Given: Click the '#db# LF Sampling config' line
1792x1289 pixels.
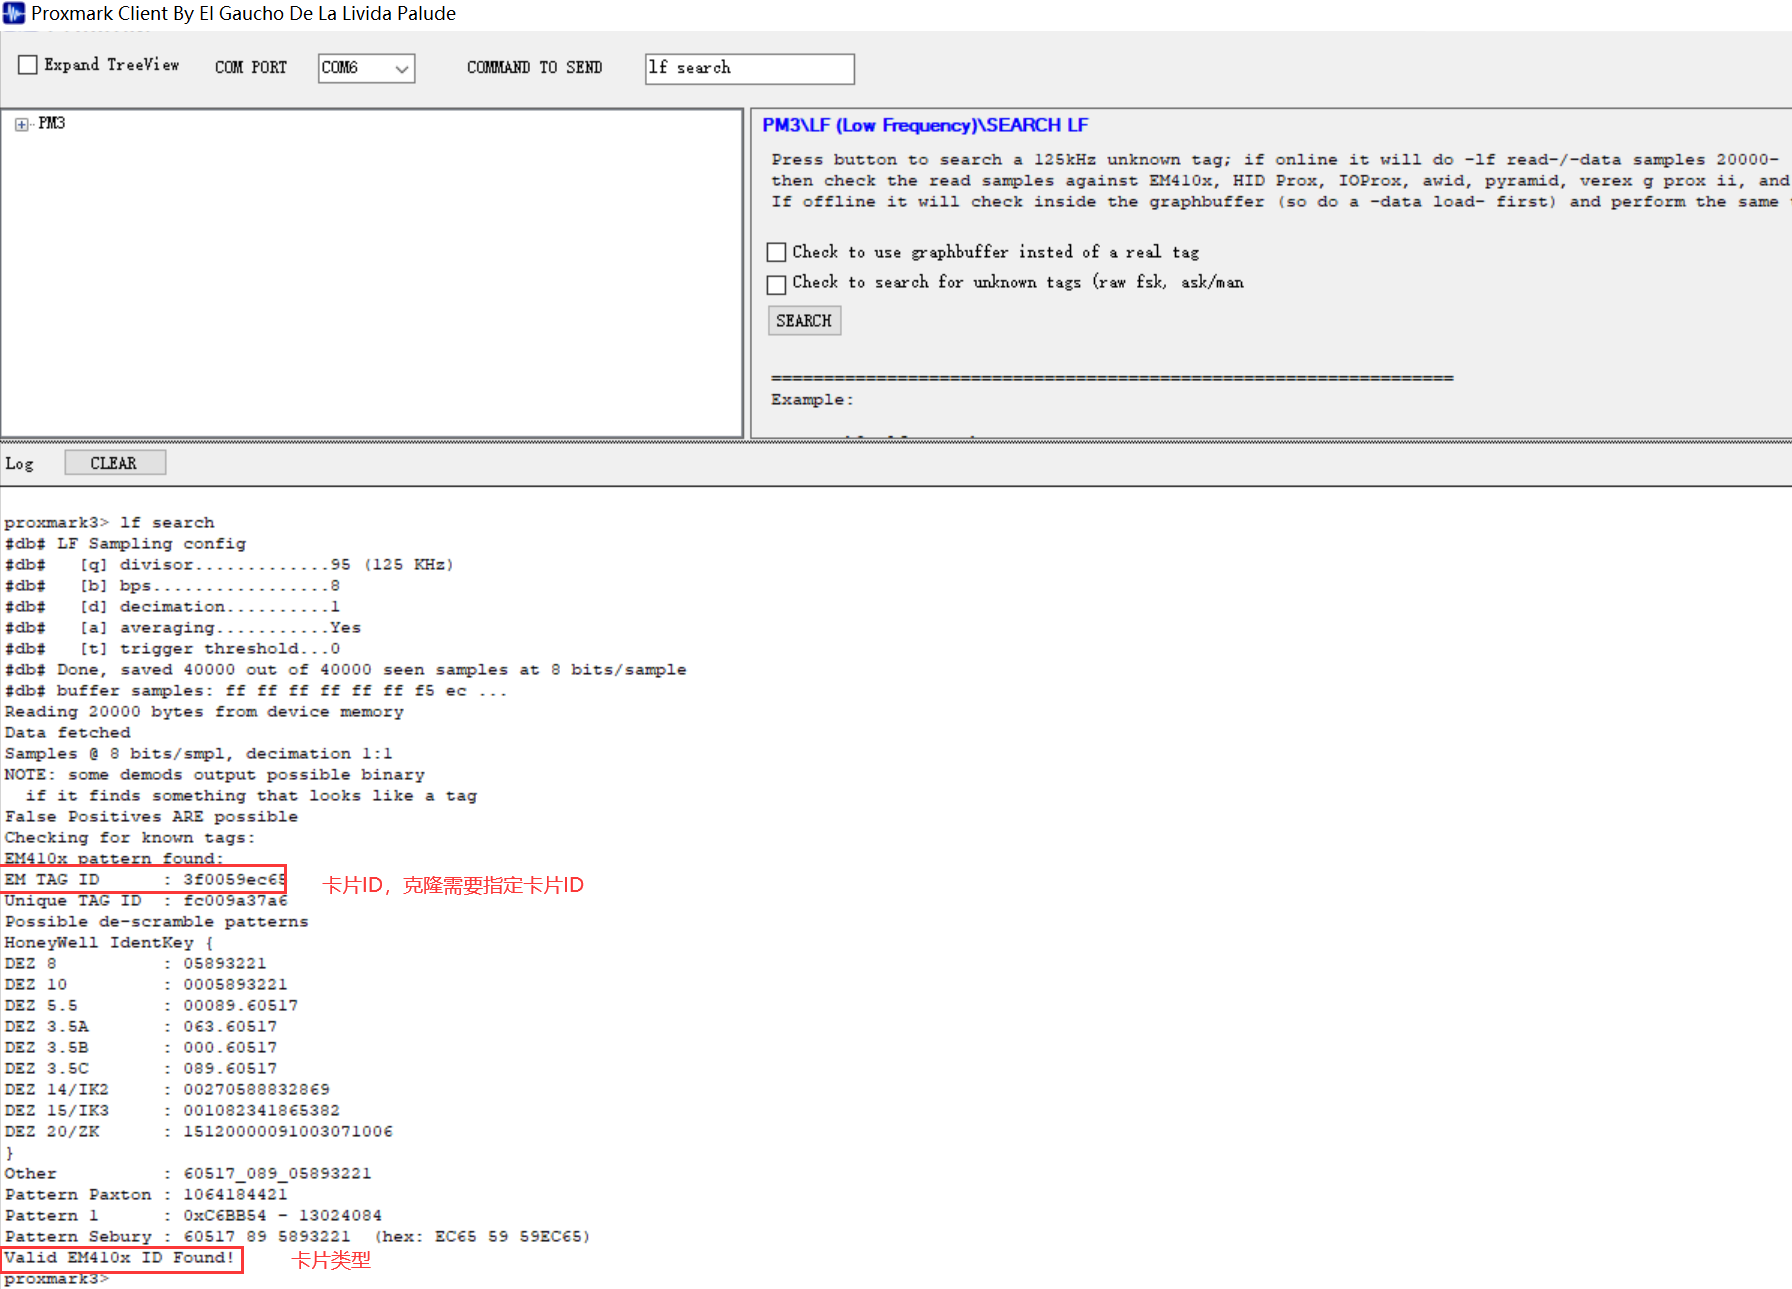Looking at the screenshot, I should 125,544.
